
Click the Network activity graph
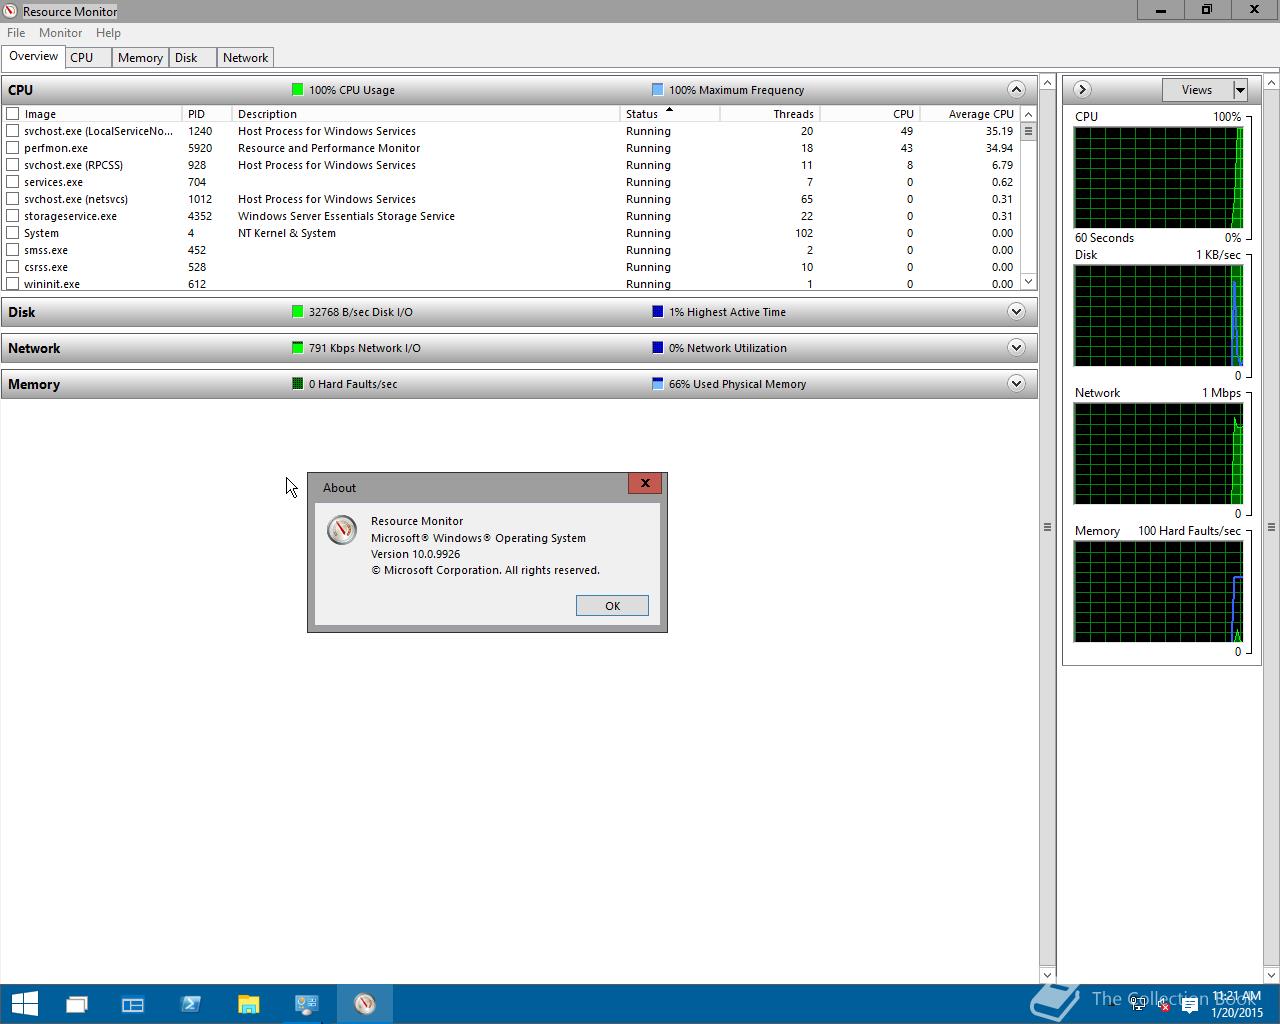pos(1158,454)
